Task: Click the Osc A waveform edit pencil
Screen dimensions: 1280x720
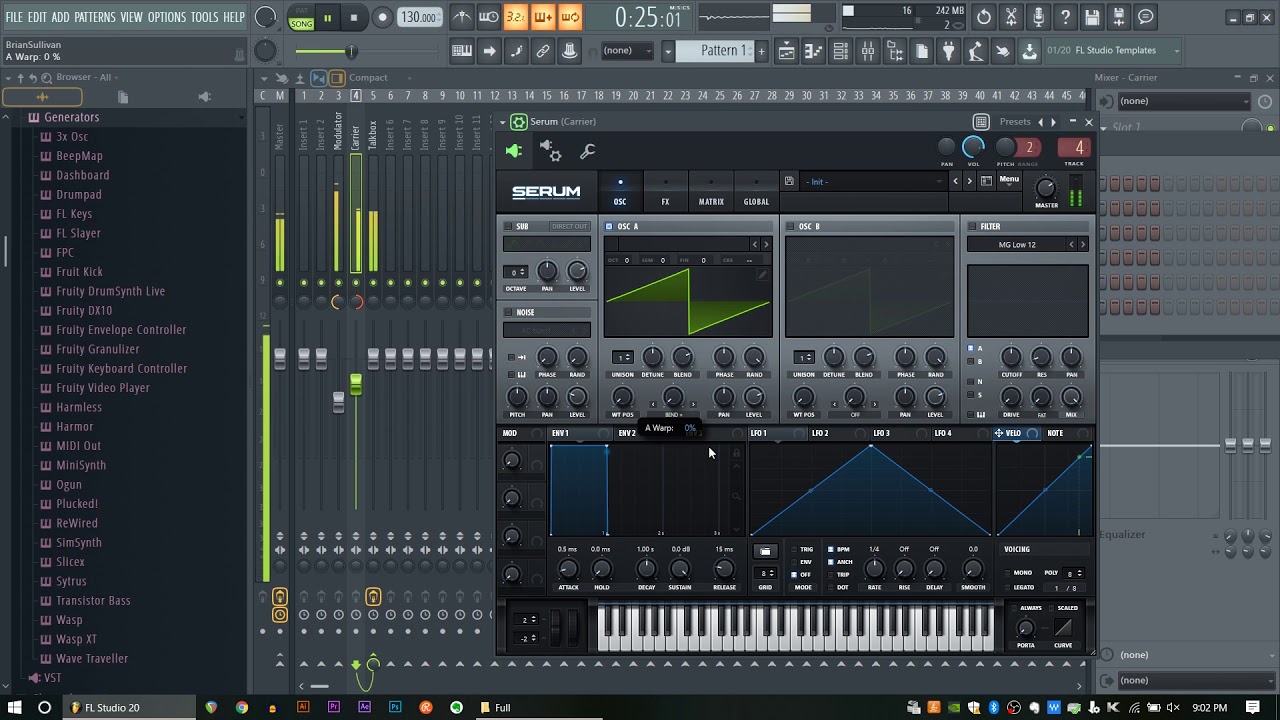Action: [x=762, y=274]
